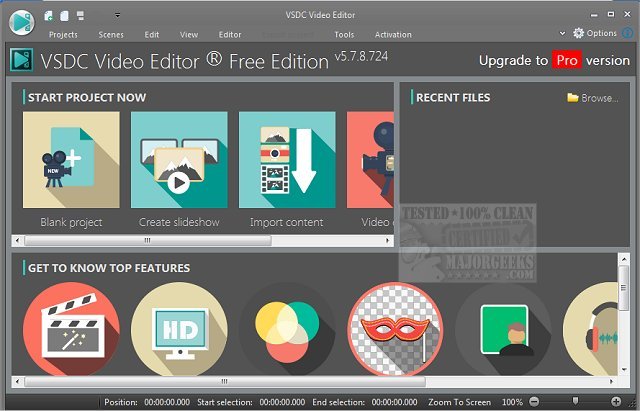Choose the Create slideshow tile
This screenshot has width=640, height=411.
pyautogui.click(x=179, y=160)
